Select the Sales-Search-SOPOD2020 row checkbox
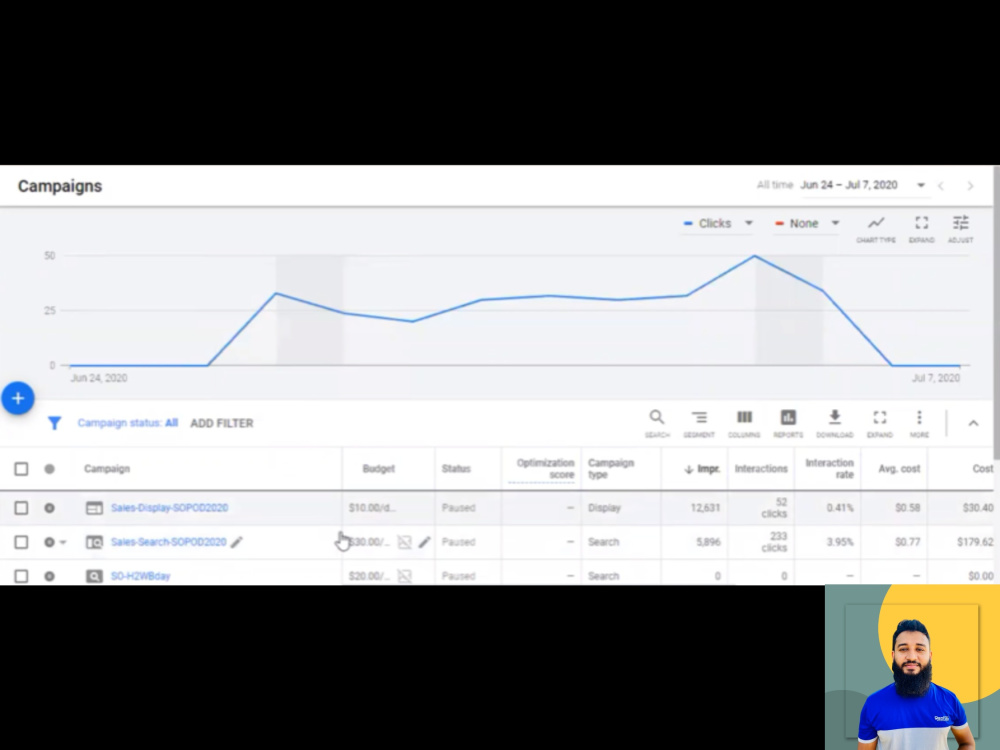 pos(21,542)
